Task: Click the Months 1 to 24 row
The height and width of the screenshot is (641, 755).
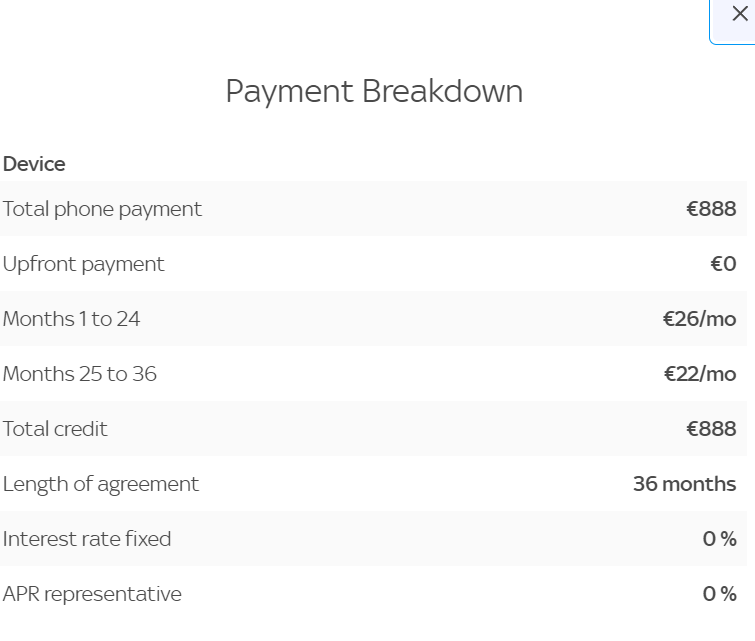Action: 373,319
